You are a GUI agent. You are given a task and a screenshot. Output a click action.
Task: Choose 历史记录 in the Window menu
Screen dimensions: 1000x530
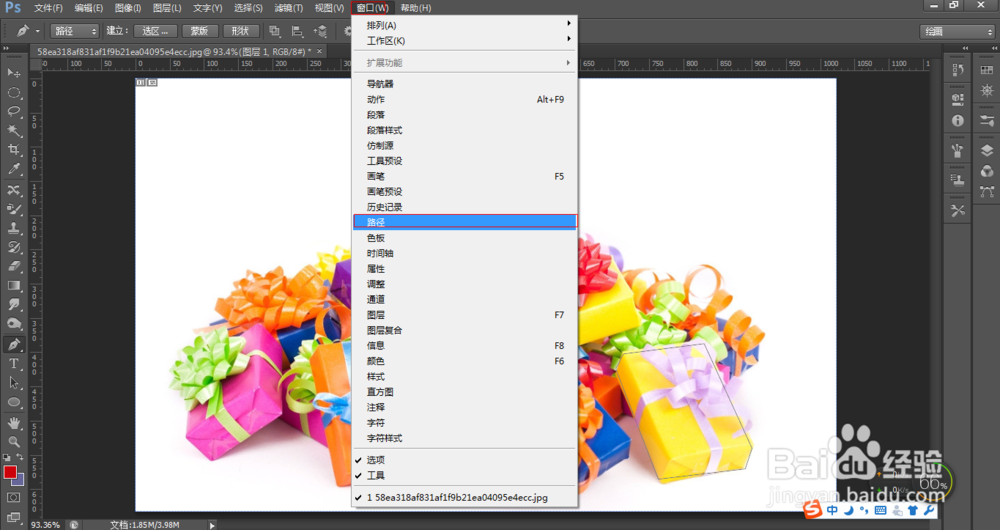pos(464,207)
